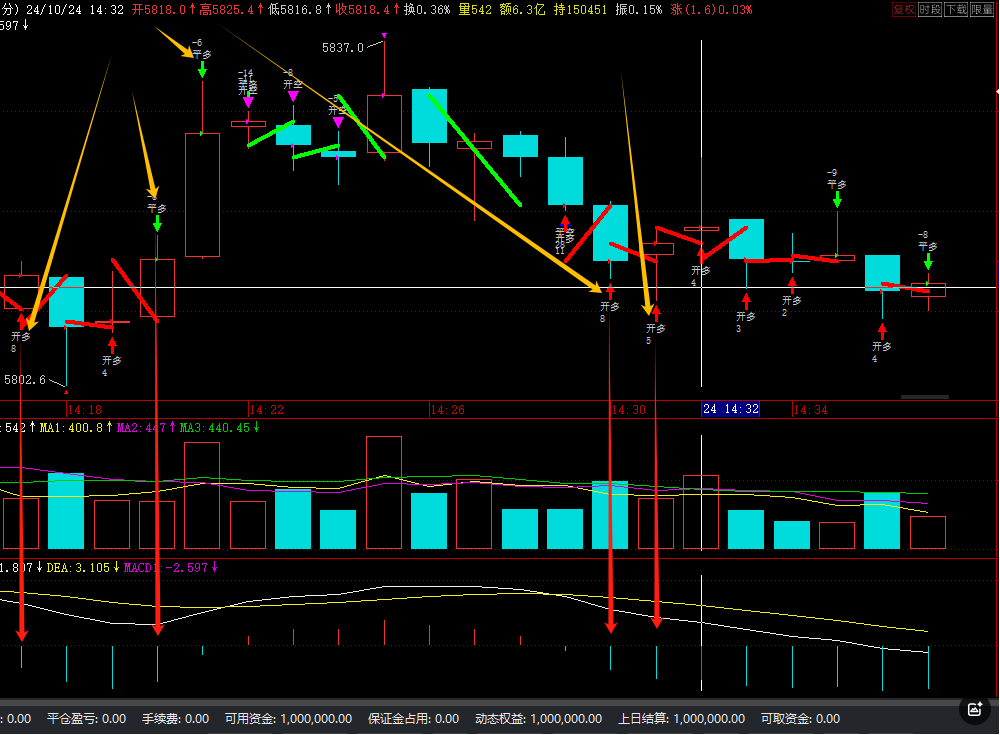
Task: Click the 持150451 open interest value
Action: tap(580, 10)
